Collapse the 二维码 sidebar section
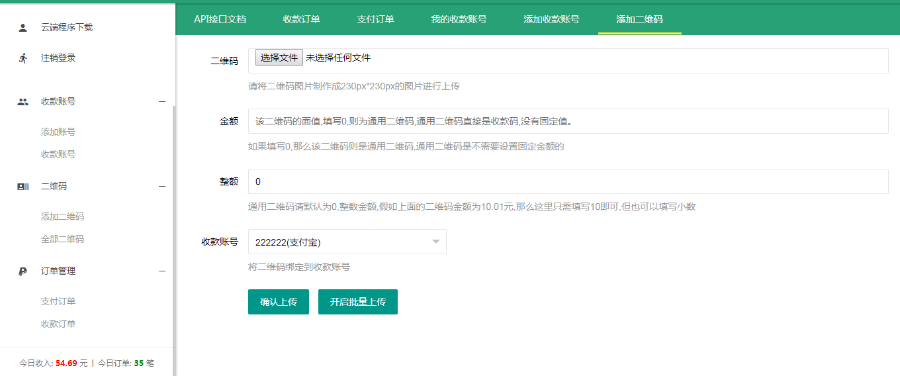This screenshot has width=900, height=376. tap(162, 187)
